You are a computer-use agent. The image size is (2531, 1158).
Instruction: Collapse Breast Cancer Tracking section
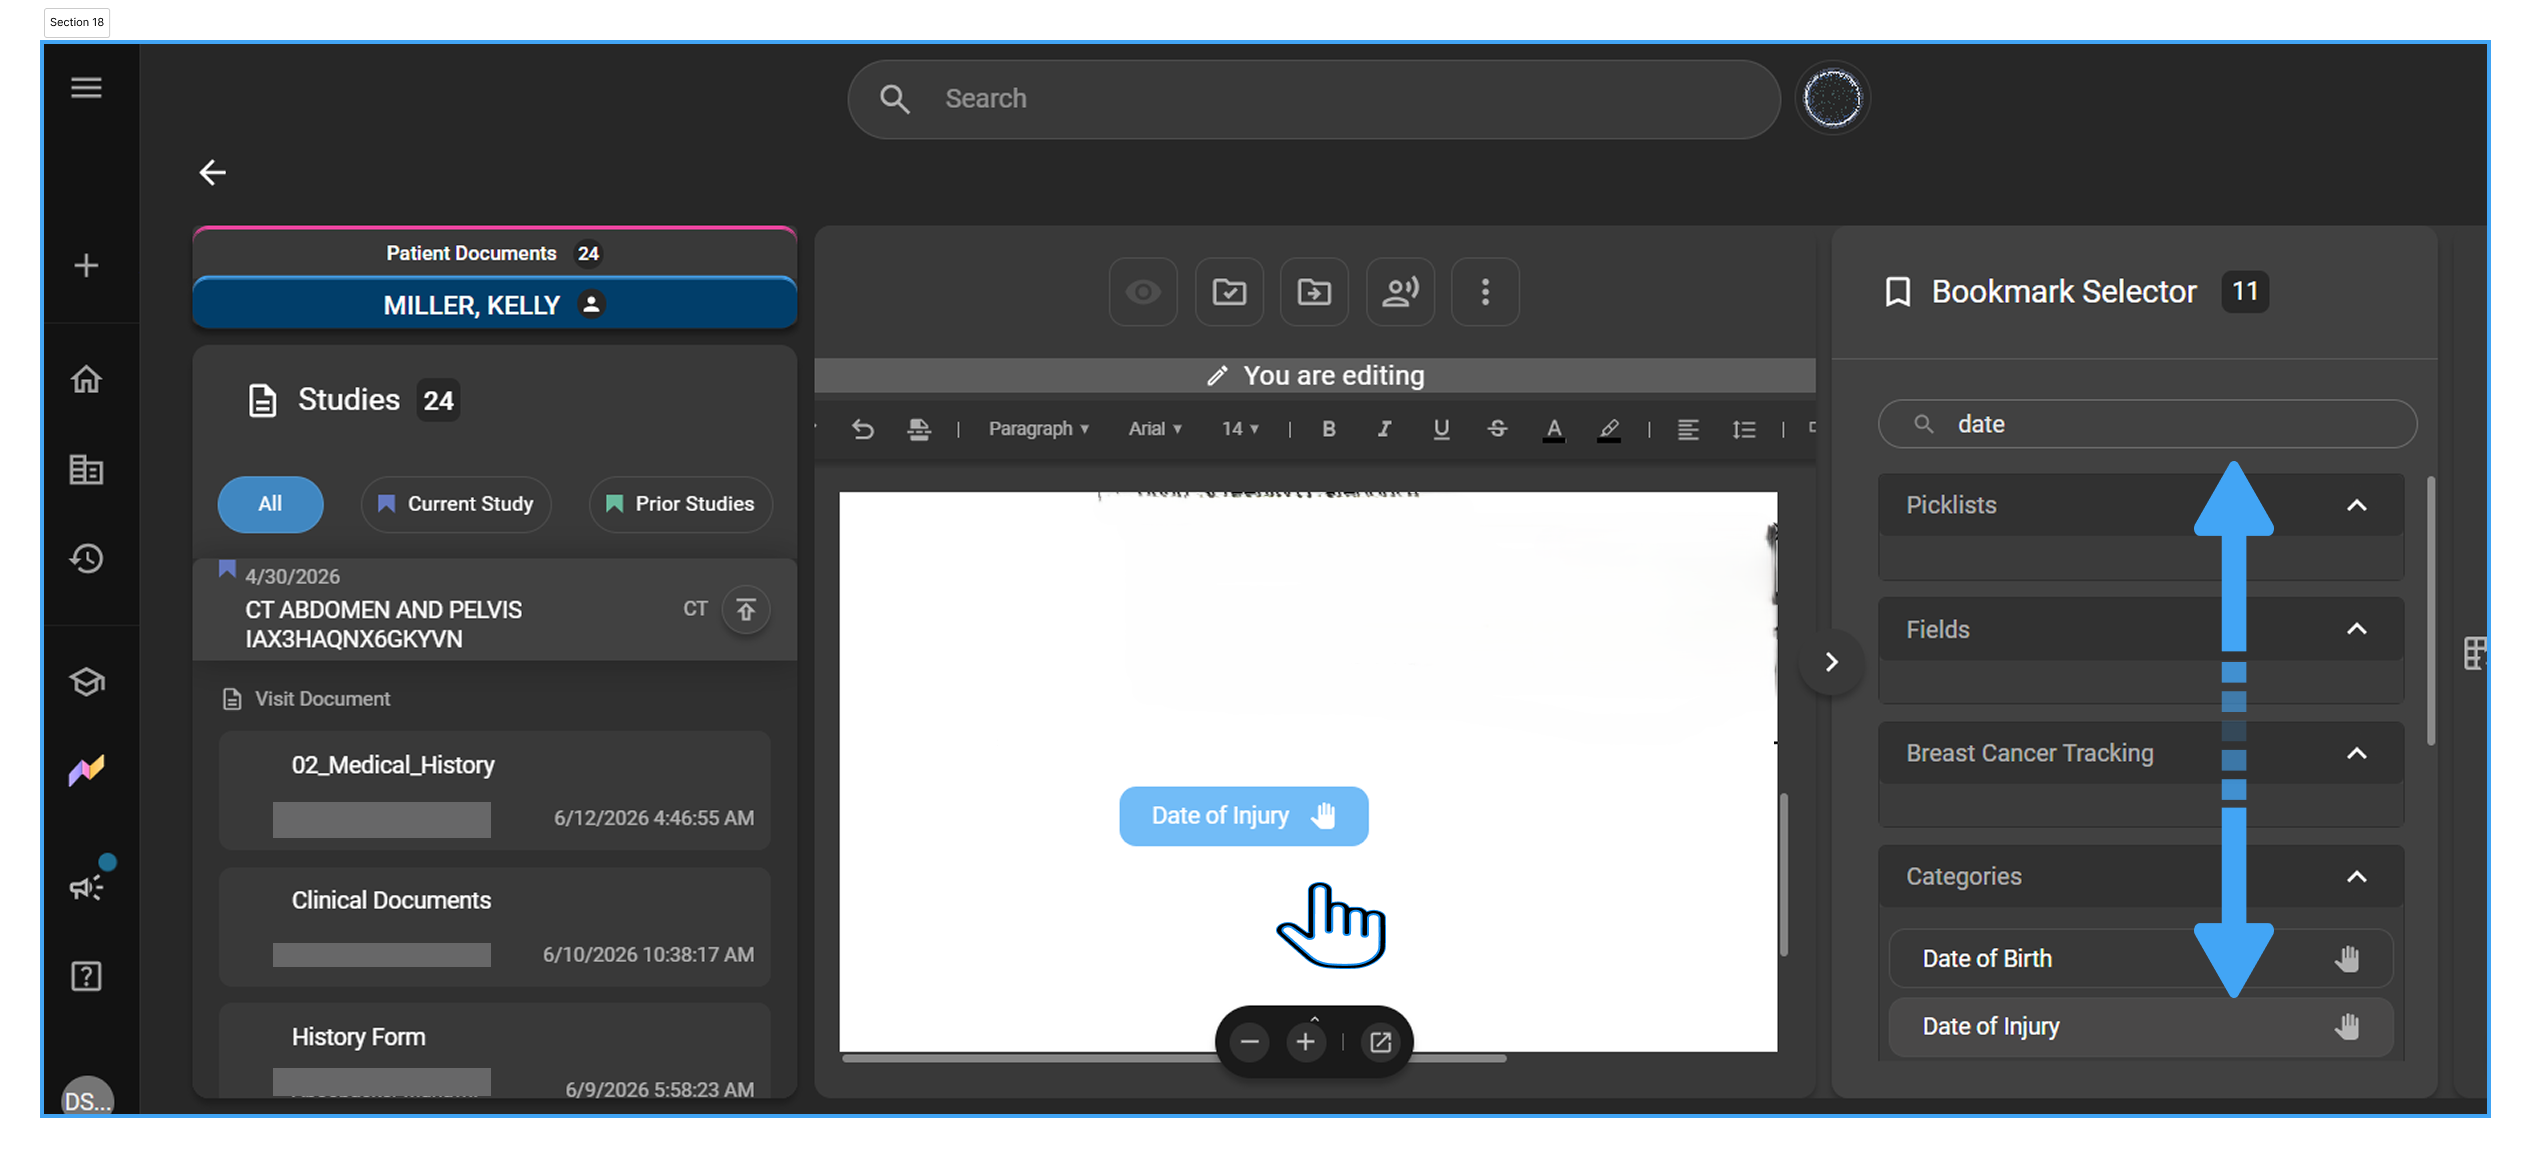(2357, 753)
